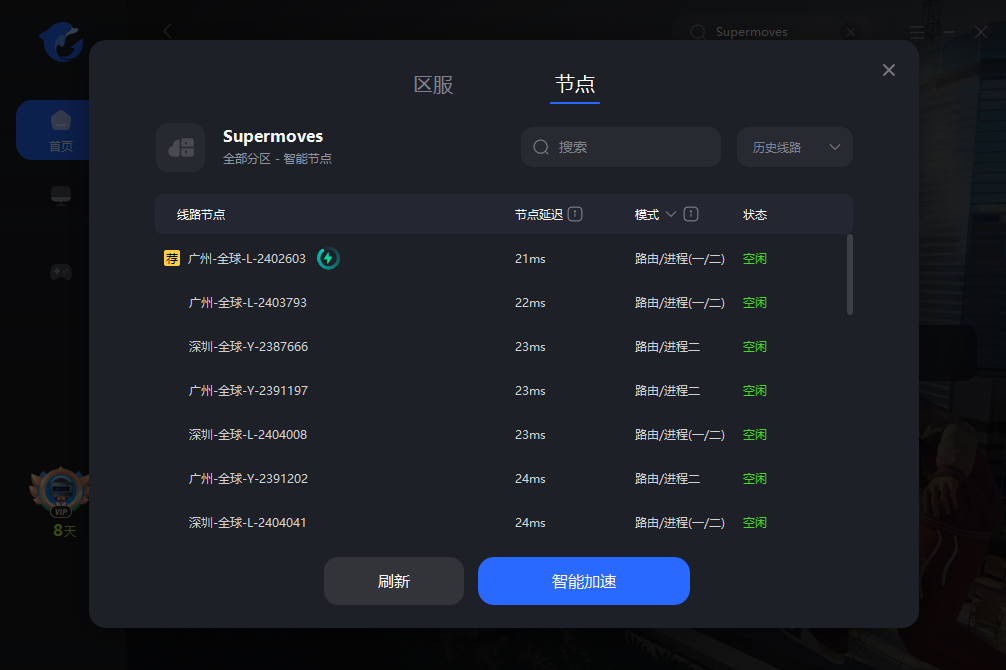
Task: Start 智能加速 smart acceleration
Action: (x=584, y=581)
